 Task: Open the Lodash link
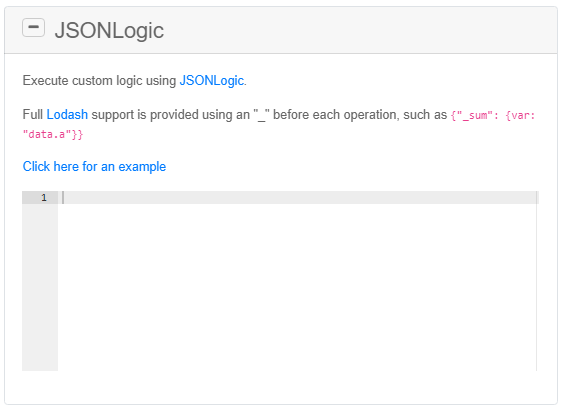pos(67,114)
